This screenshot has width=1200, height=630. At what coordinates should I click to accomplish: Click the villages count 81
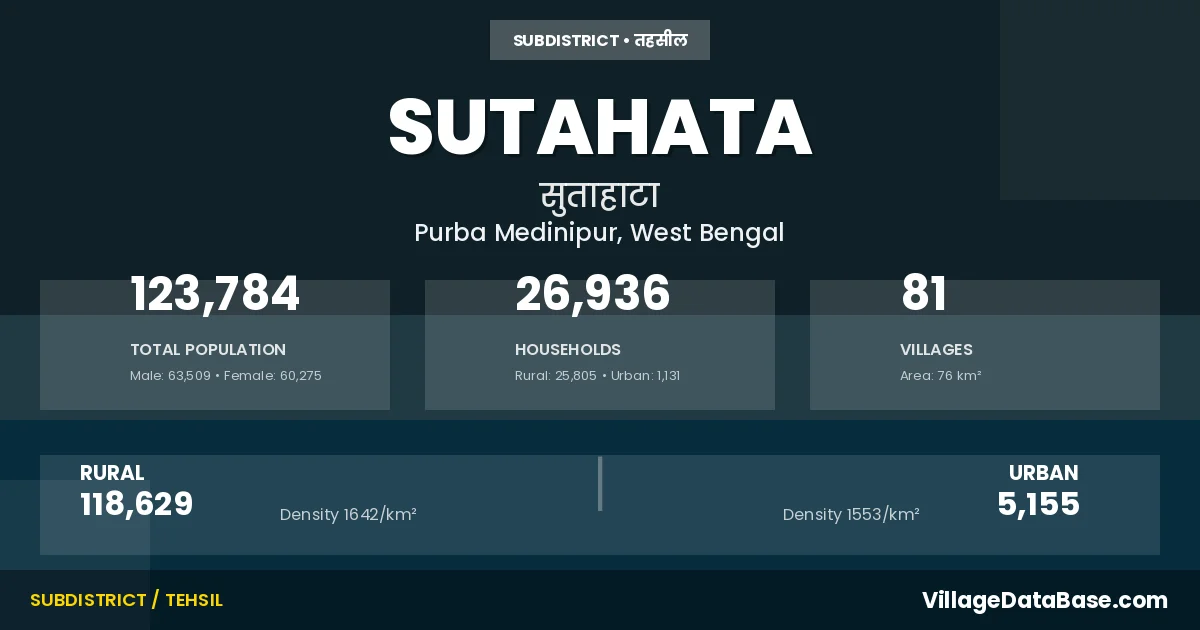[x=923, y=294]
